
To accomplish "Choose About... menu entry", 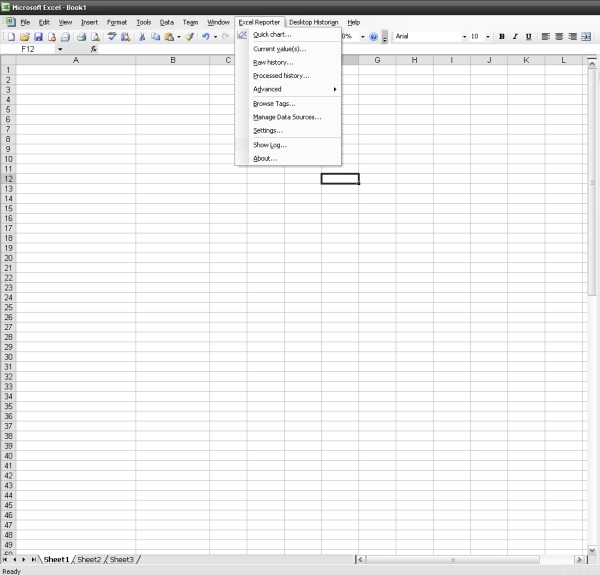I will [288, 158].
